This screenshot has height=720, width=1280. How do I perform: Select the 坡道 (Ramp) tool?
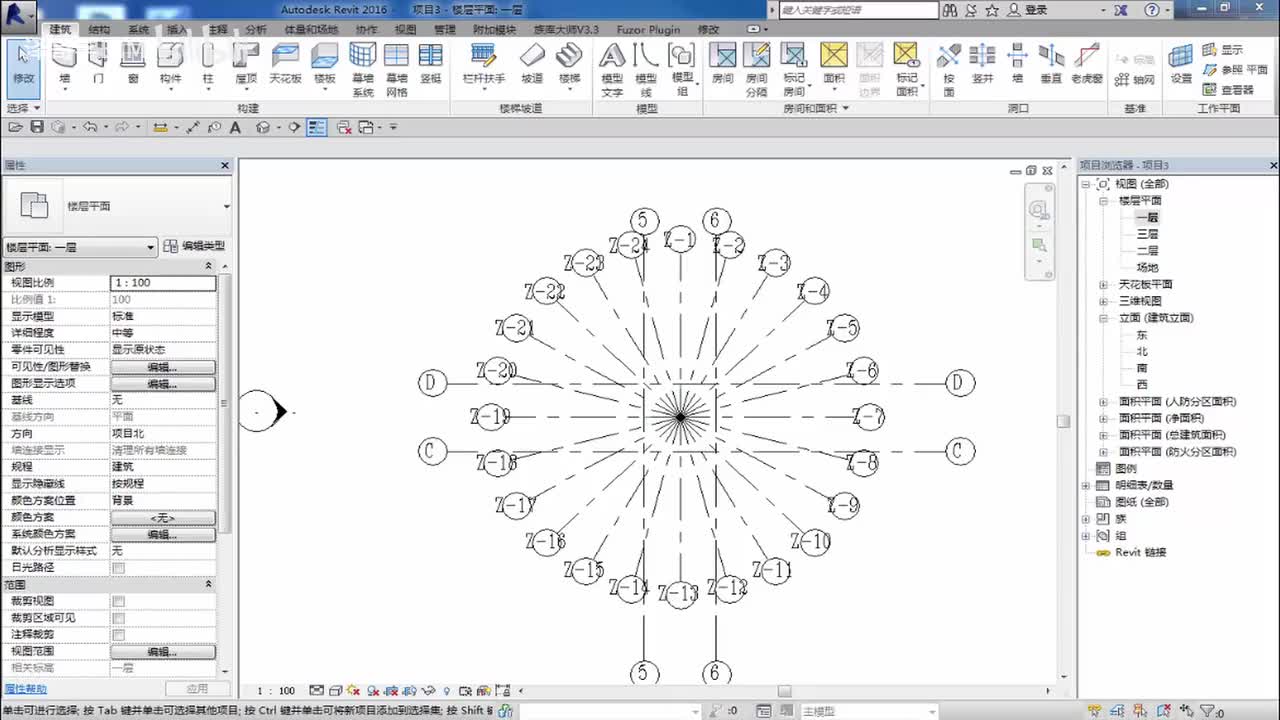(532, 64)
